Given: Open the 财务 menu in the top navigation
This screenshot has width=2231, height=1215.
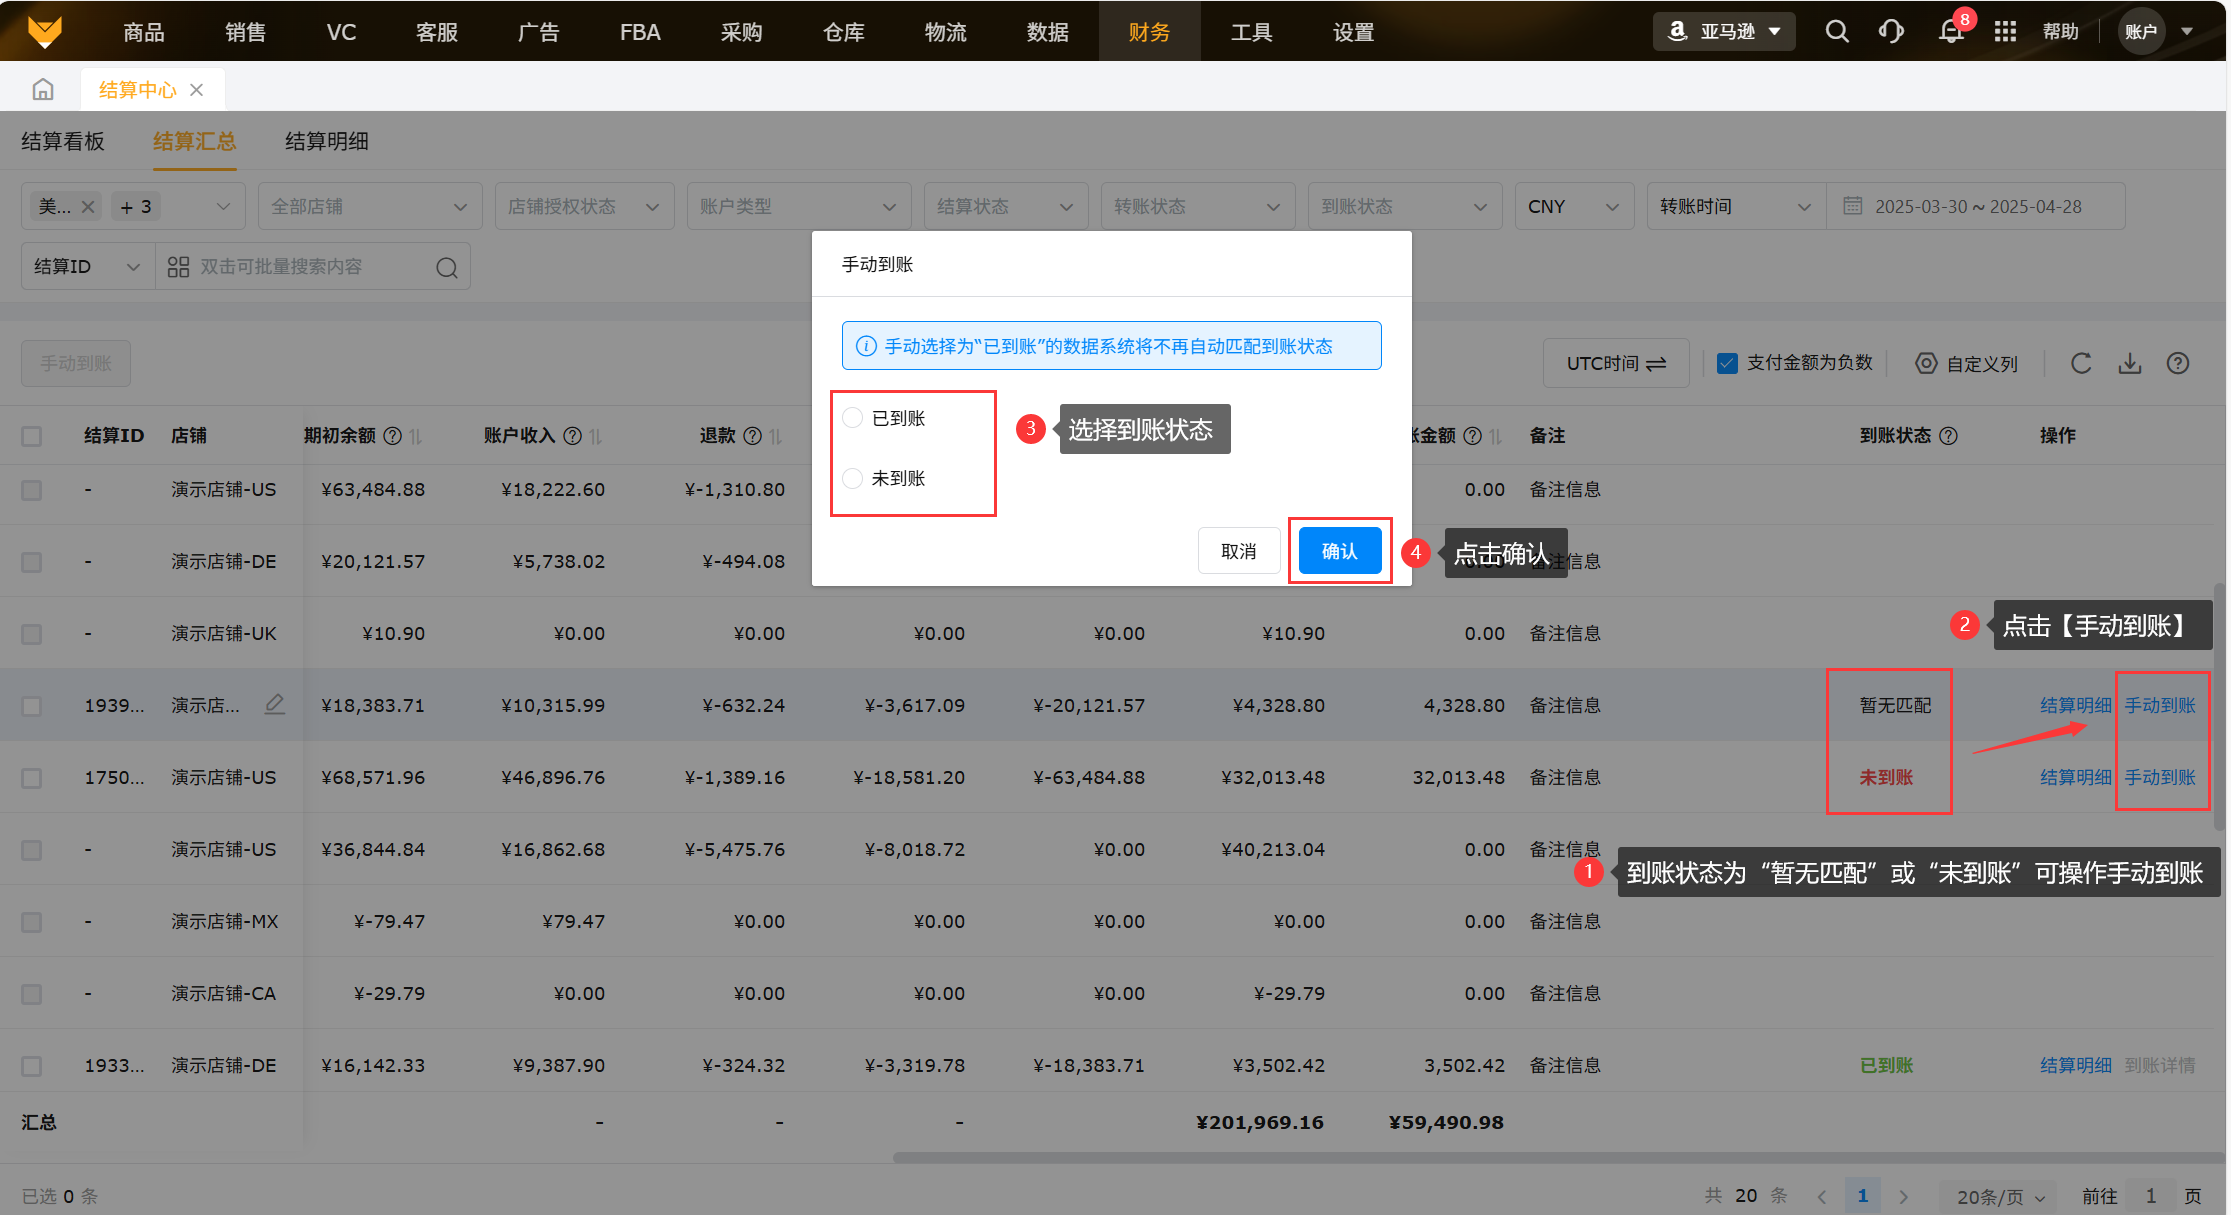Looking at the screenshot, I should (x=1149, y=32).
